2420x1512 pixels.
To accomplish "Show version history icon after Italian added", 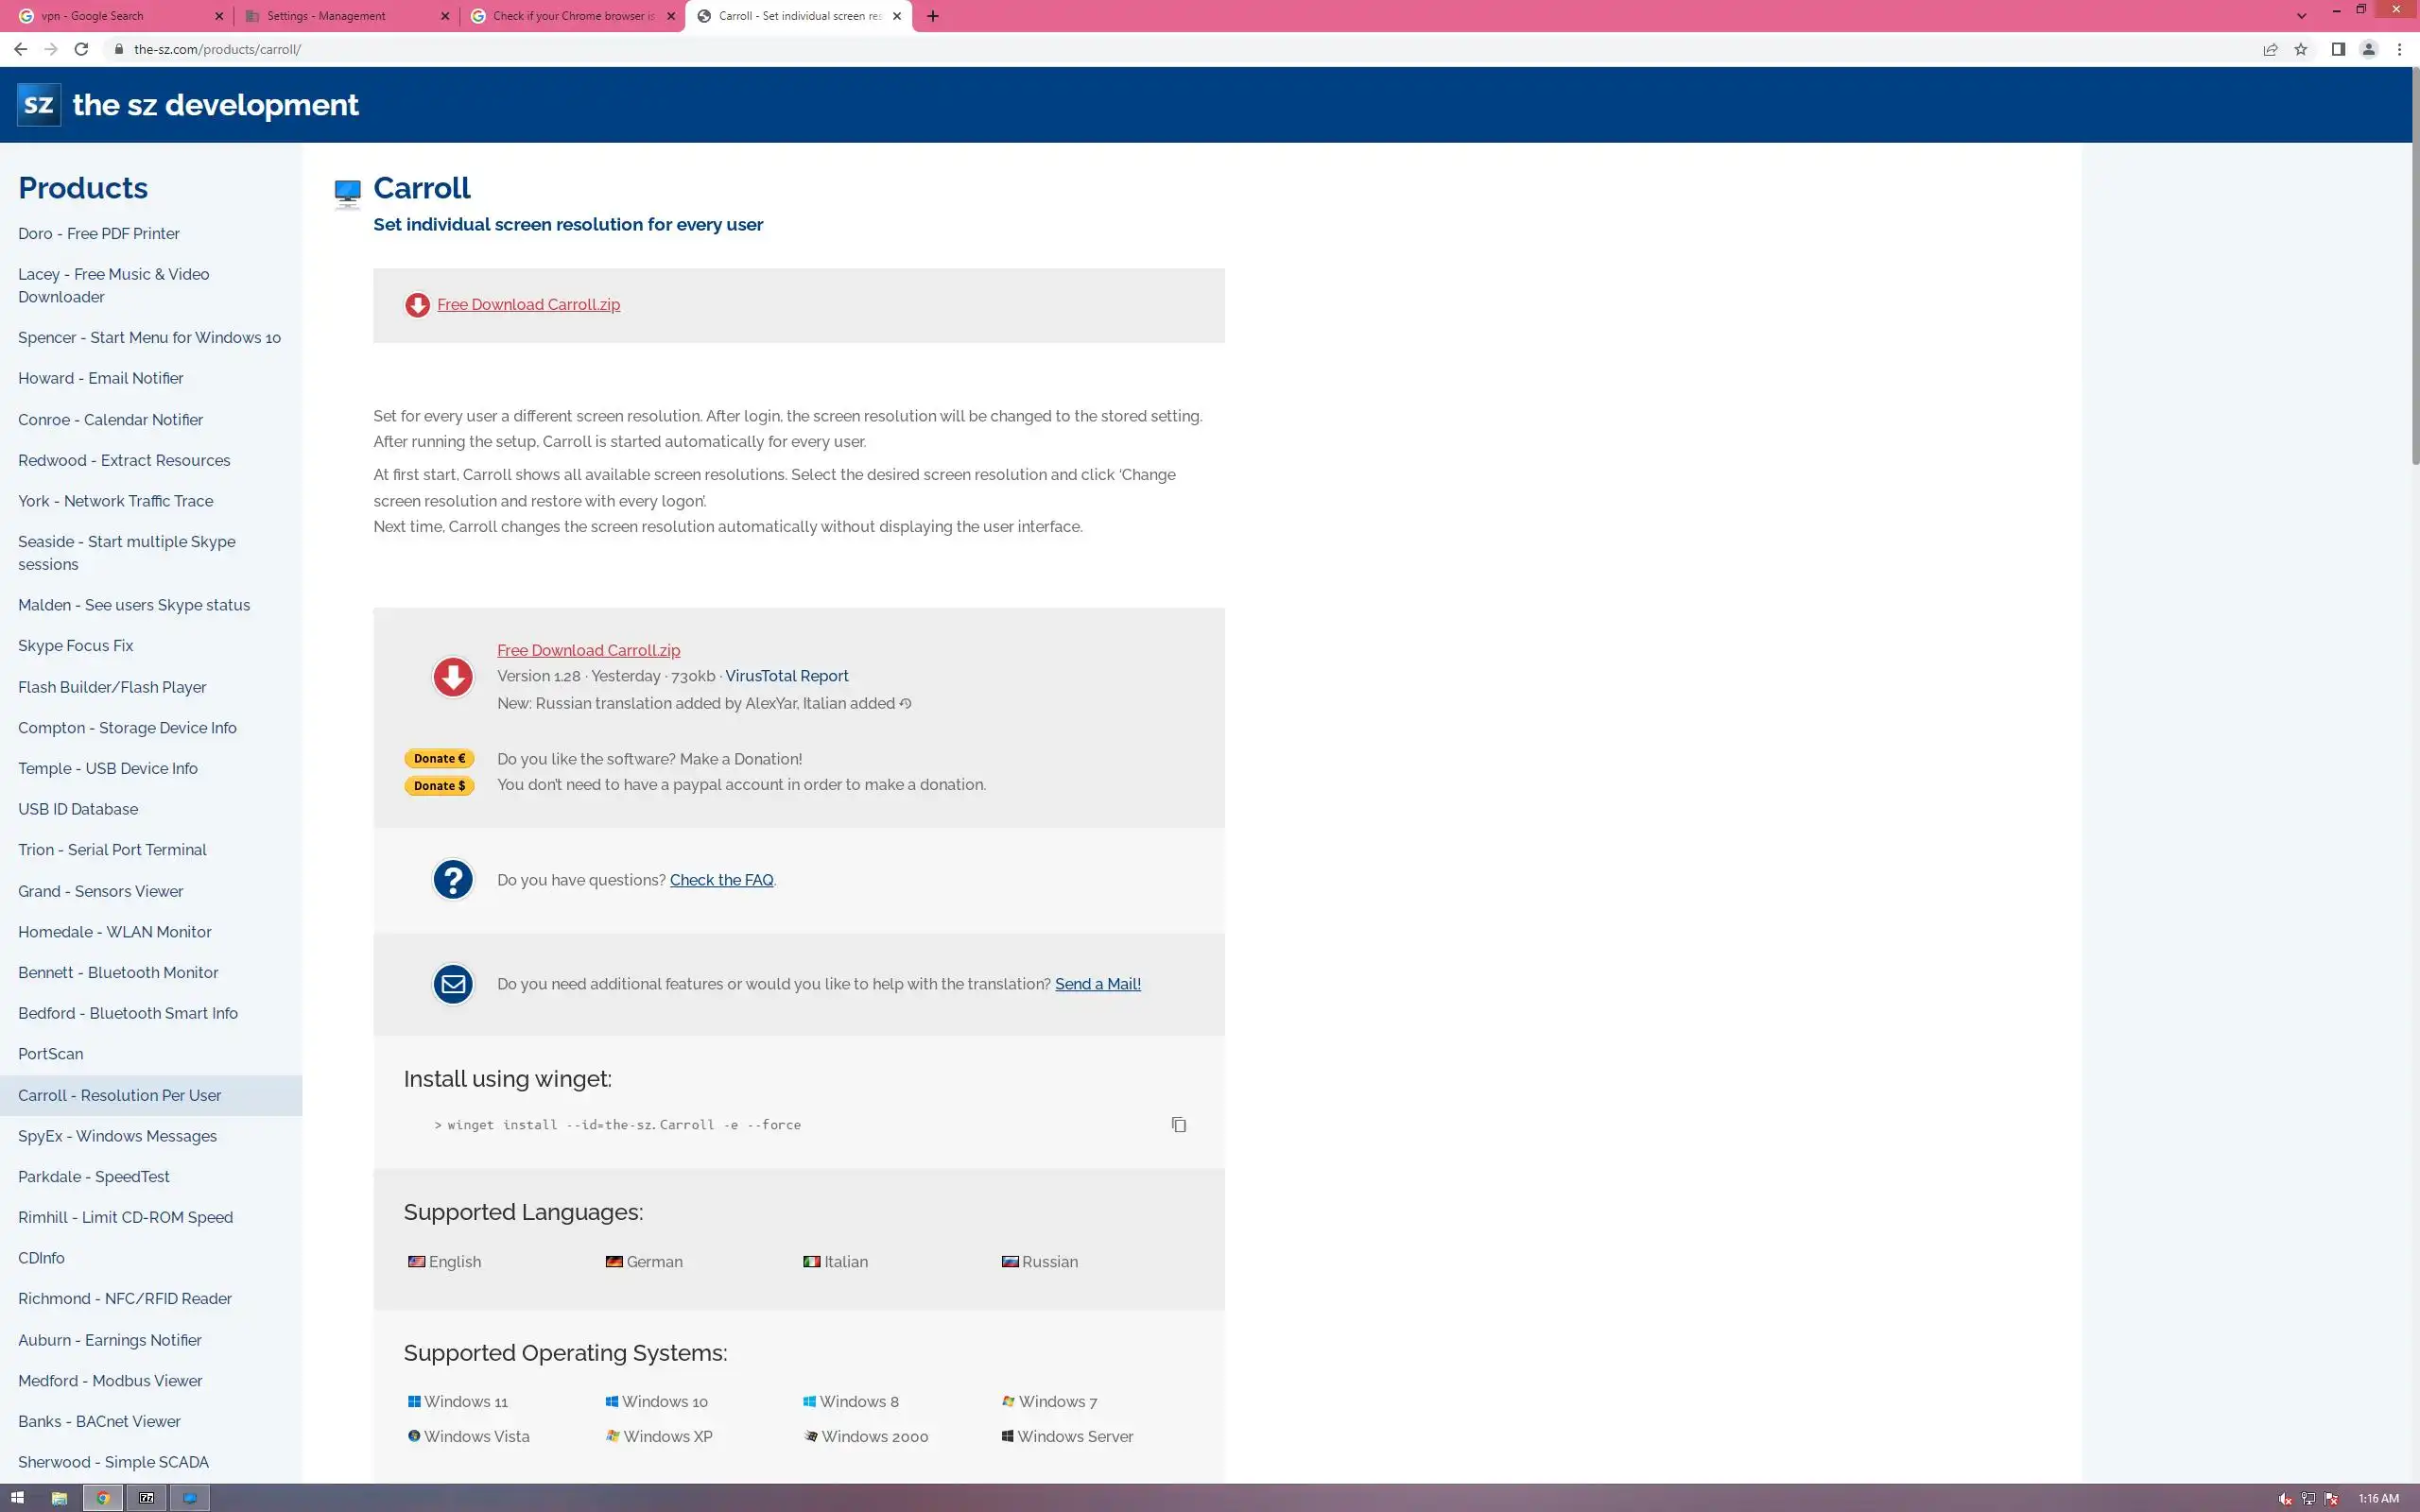I will pos(905,704).
